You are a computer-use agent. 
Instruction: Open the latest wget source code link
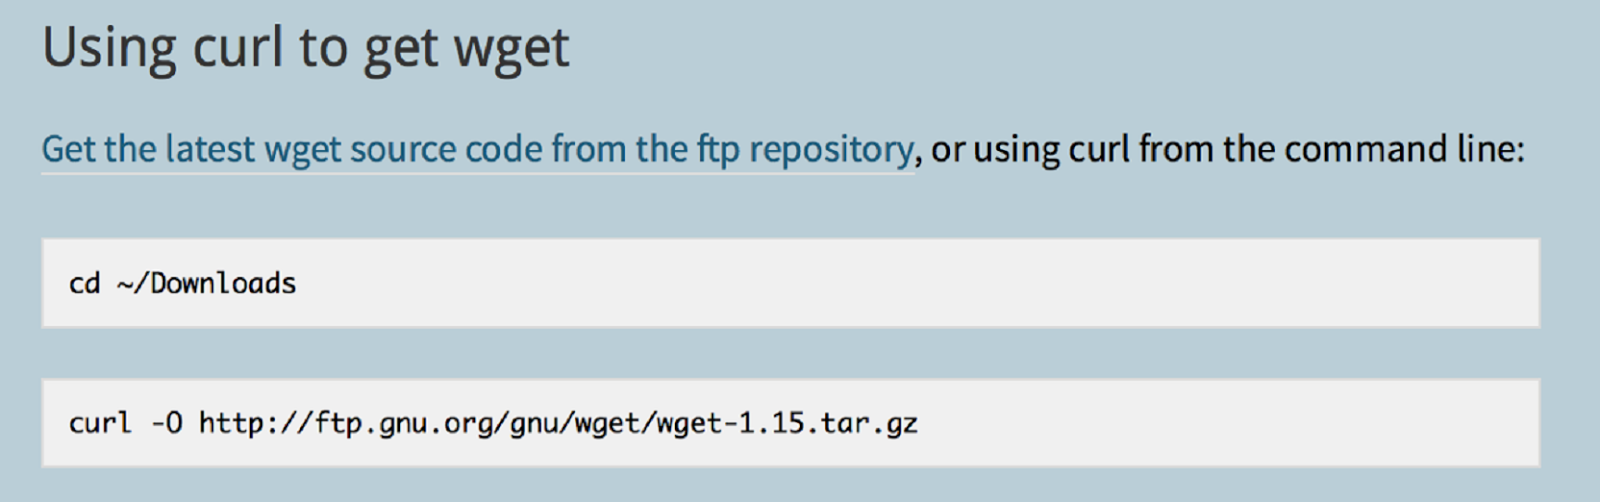[x=477, y=150]
